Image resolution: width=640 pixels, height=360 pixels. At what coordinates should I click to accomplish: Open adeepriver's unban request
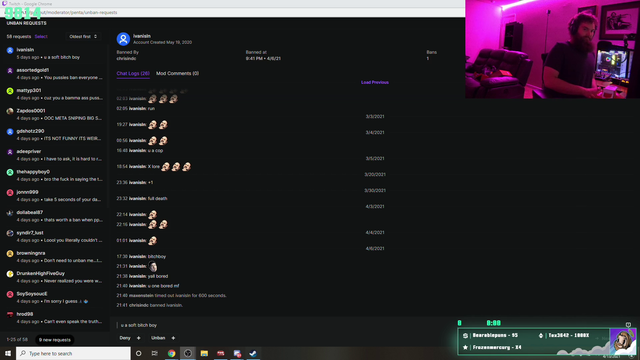[54, 155]
